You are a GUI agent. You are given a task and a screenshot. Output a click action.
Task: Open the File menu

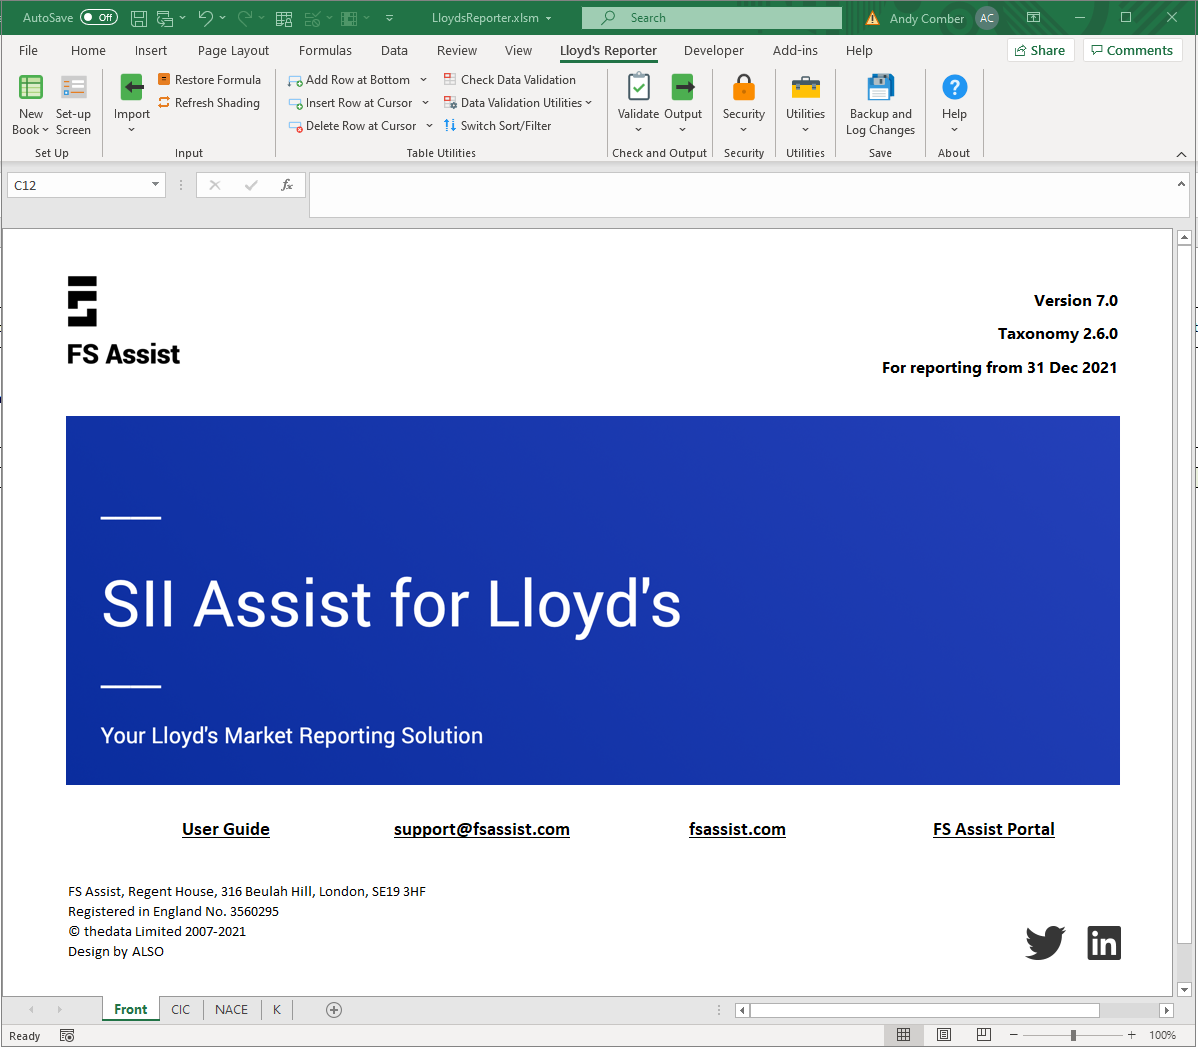point(28,50)
